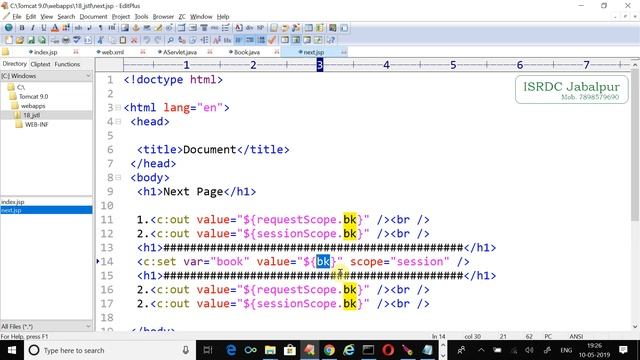The image size is (640, 360).
Task: Select the Tomcat 9.0 folder
Action: point(33,97)
